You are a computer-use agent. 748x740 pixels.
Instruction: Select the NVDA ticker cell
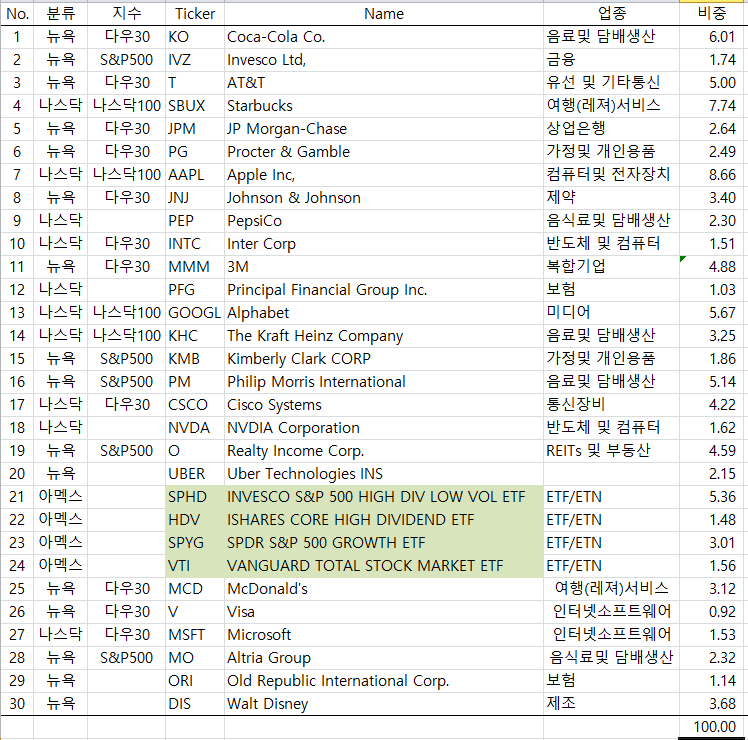coord(195,427)
